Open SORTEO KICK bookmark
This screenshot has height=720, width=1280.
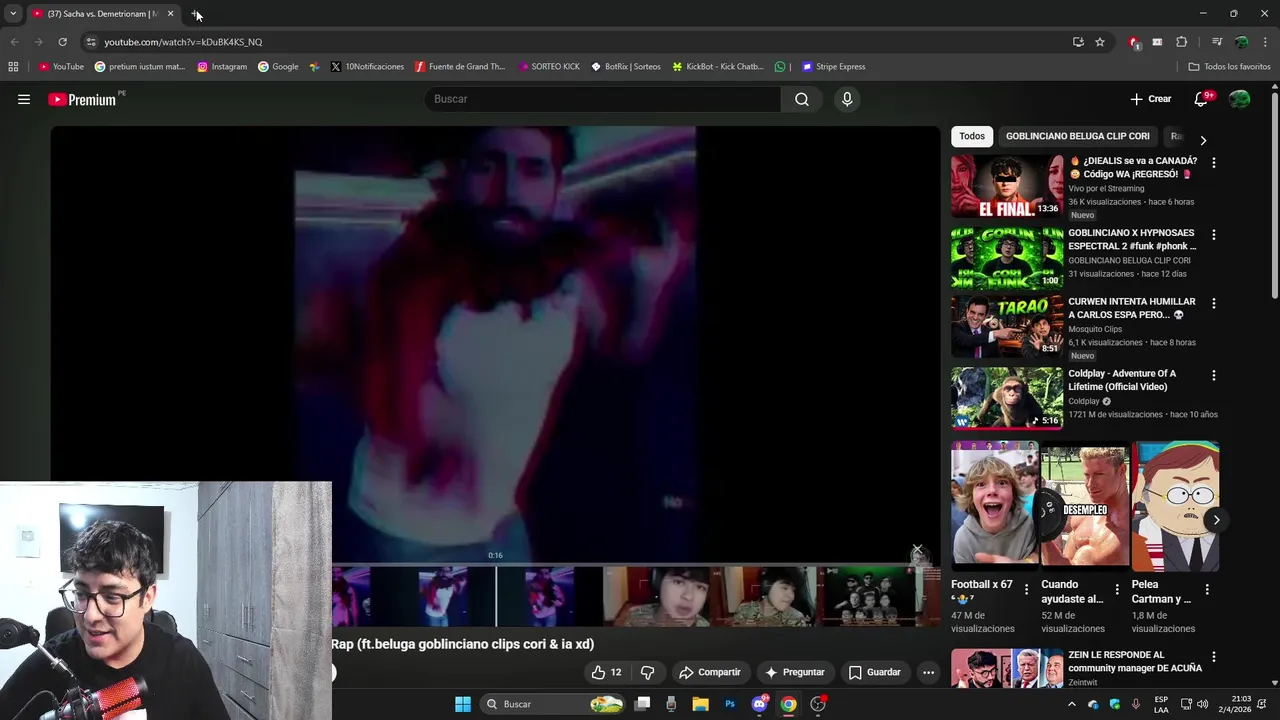pos(549,67)
